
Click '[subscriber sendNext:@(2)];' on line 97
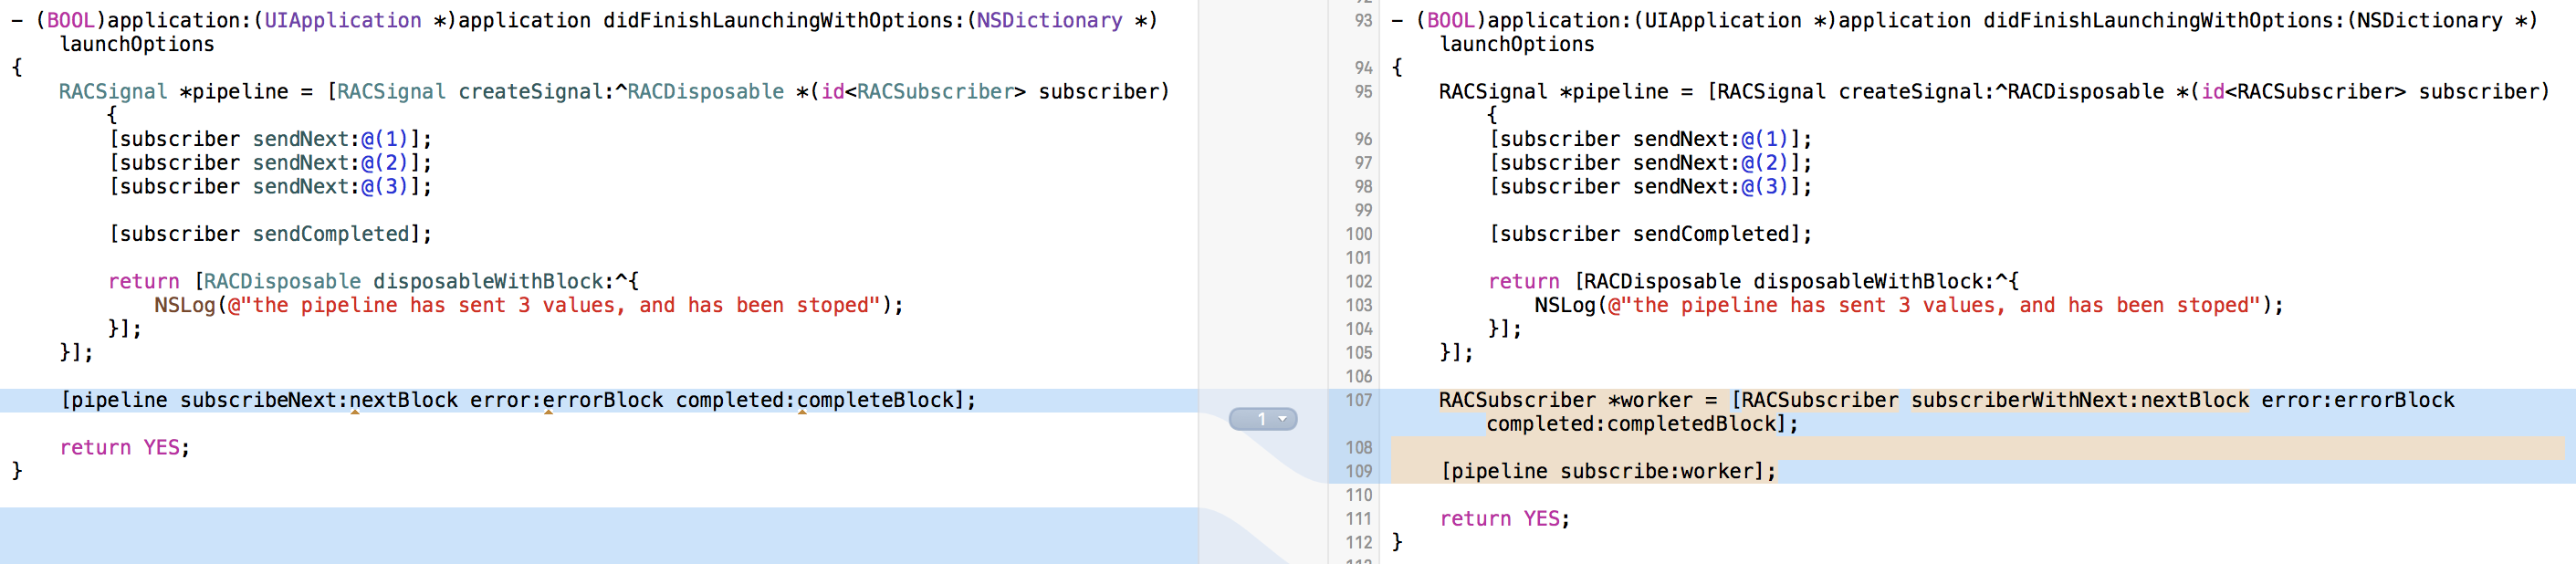pos(1650,163)
